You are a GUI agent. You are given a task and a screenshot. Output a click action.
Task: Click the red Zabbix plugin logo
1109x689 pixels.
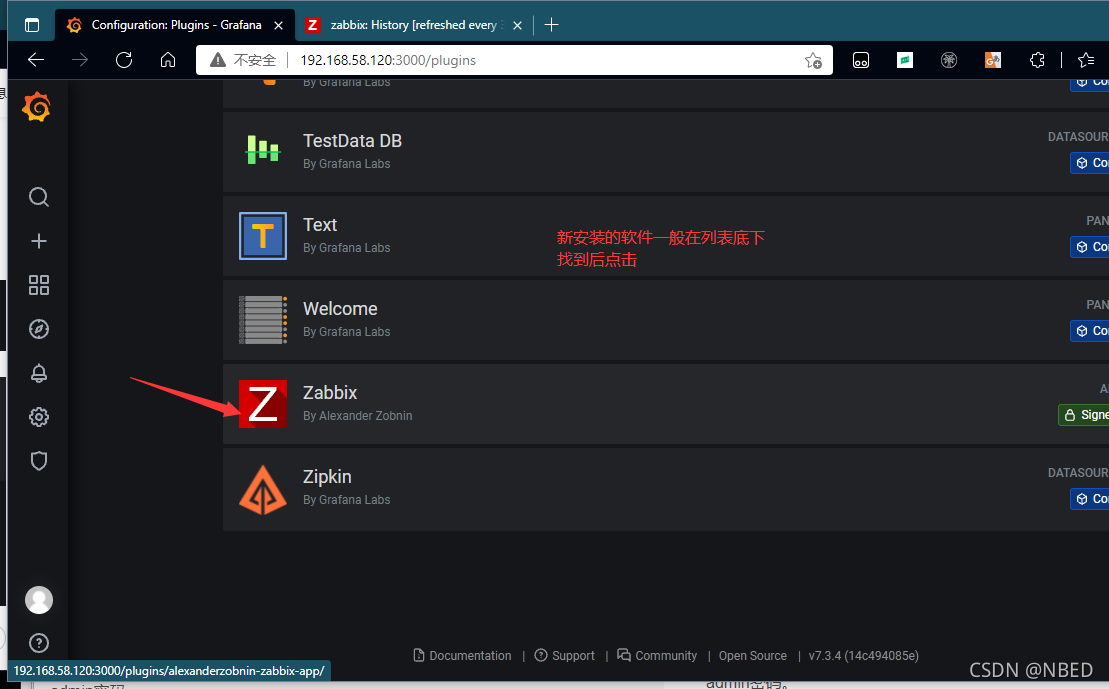pos(263,404)
